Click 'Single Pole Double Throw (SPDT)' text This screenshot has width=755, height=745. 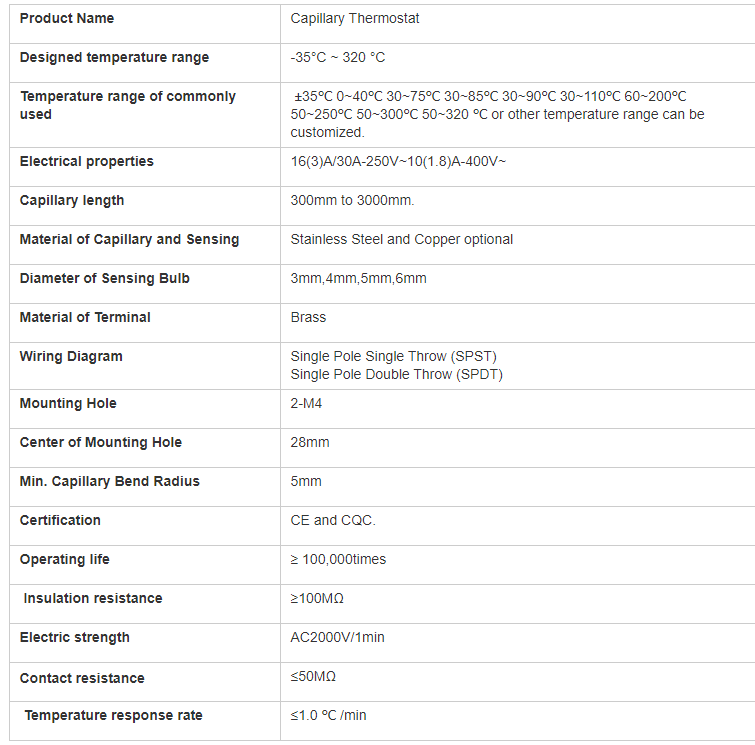coord(396,374)
